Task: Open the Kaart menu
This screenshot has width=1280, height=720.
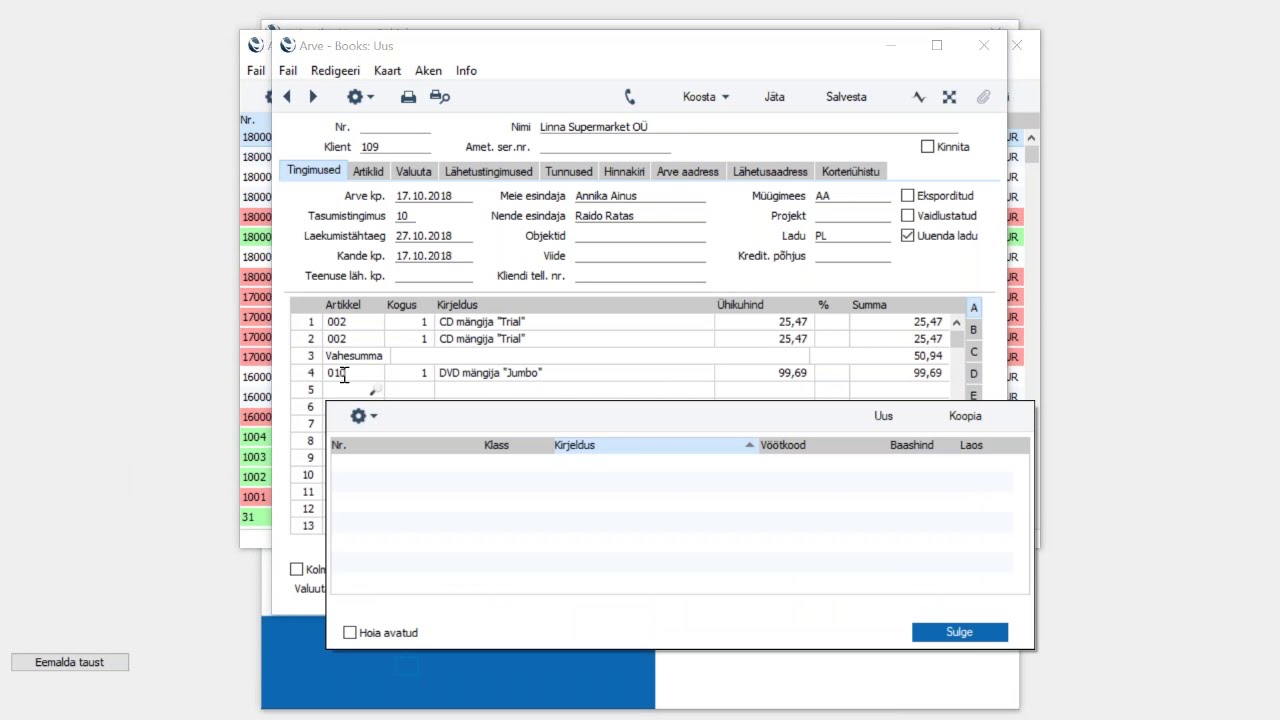Action: (x=387, y=71)
